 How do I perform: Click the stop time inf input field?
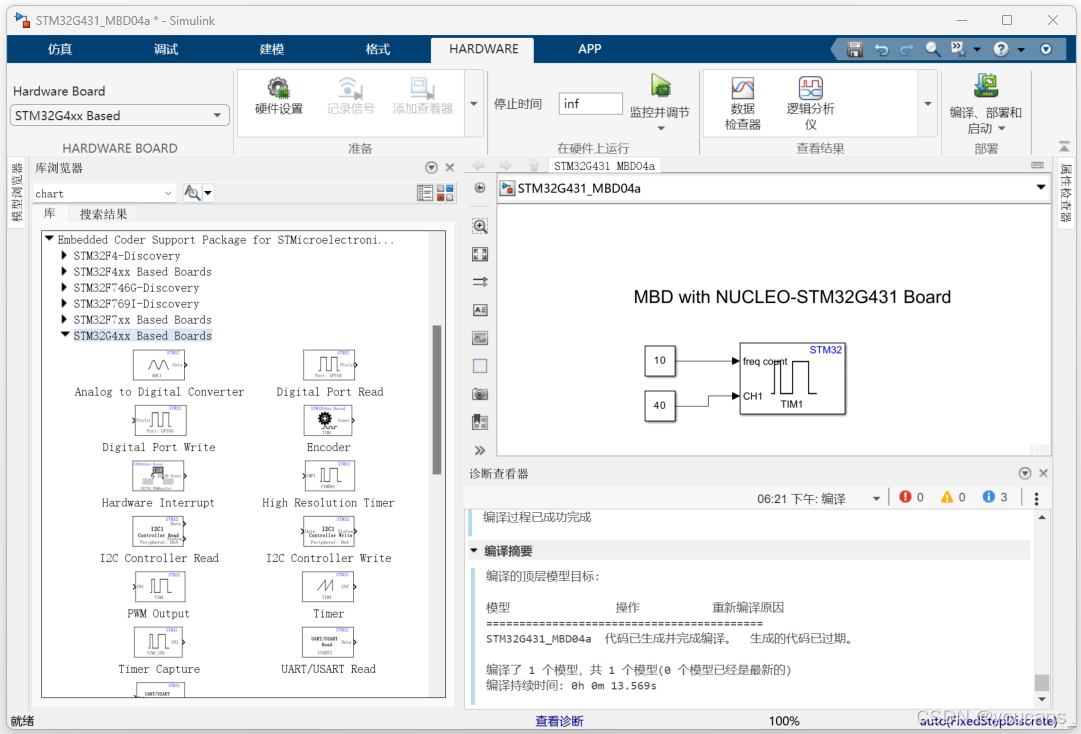coord(590,104)
